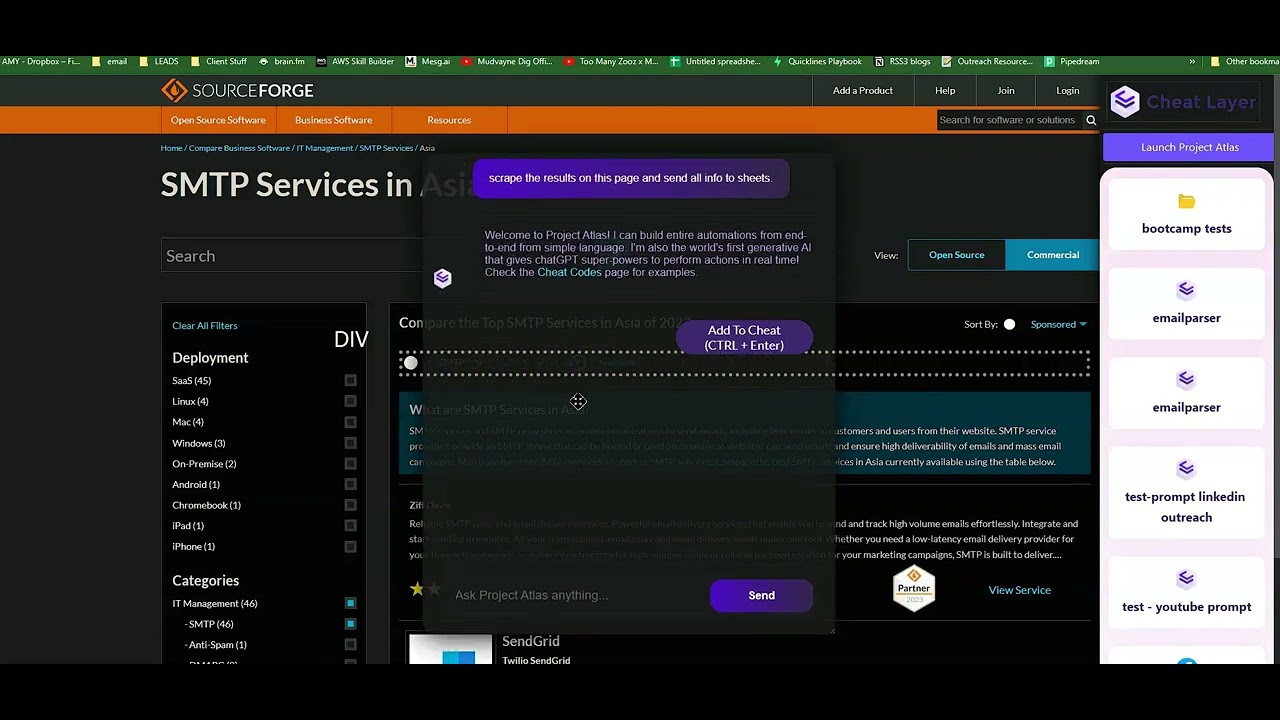Open the email bookmark folder
This screenshot has height=720, width=1280.
pos(109,61)
